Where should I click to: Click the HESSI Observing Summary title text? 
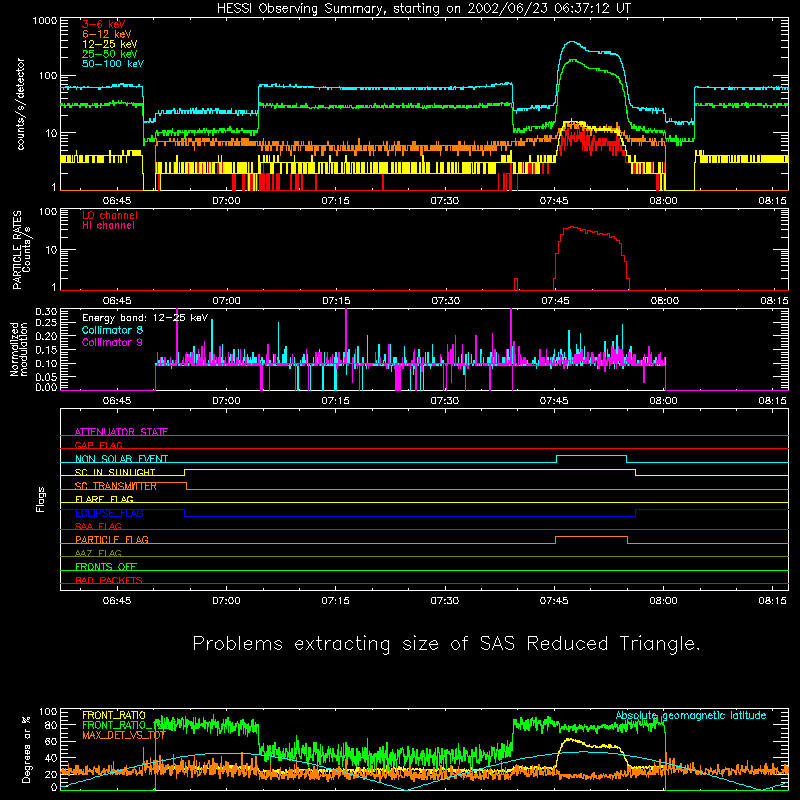[423, 9]
